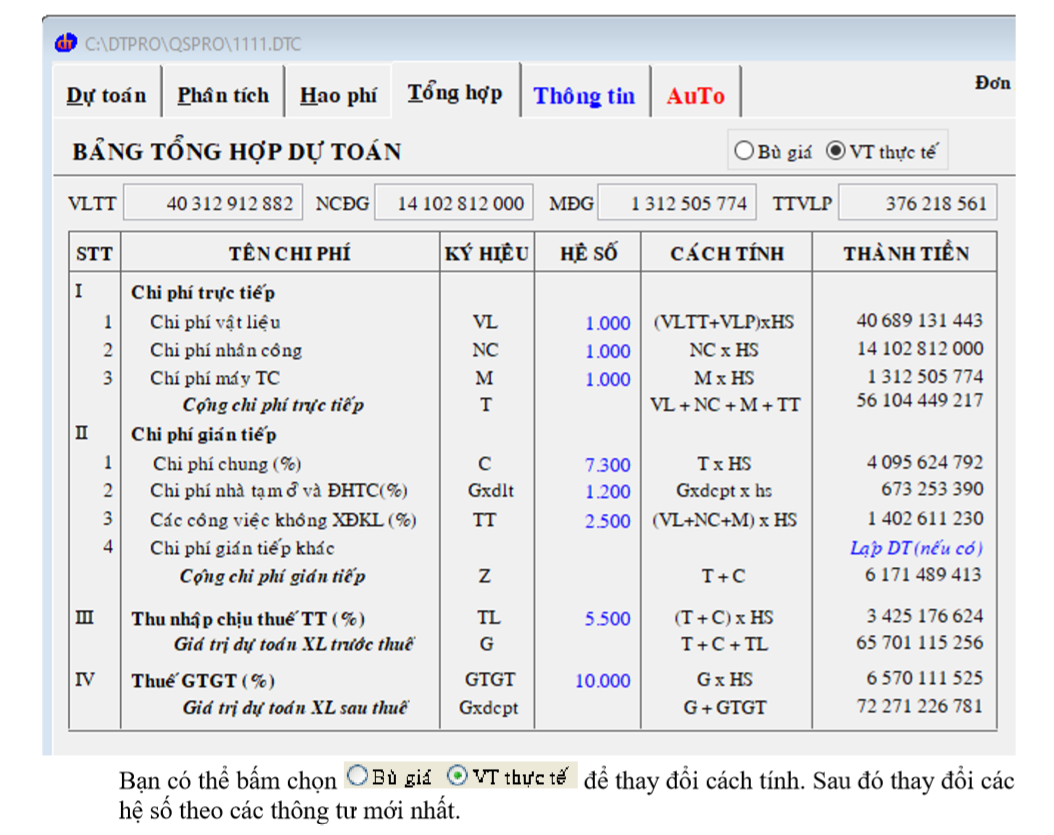Click the VLTT value field
The width and height of the screenshot is (1054, 835).
click(213, 204)
